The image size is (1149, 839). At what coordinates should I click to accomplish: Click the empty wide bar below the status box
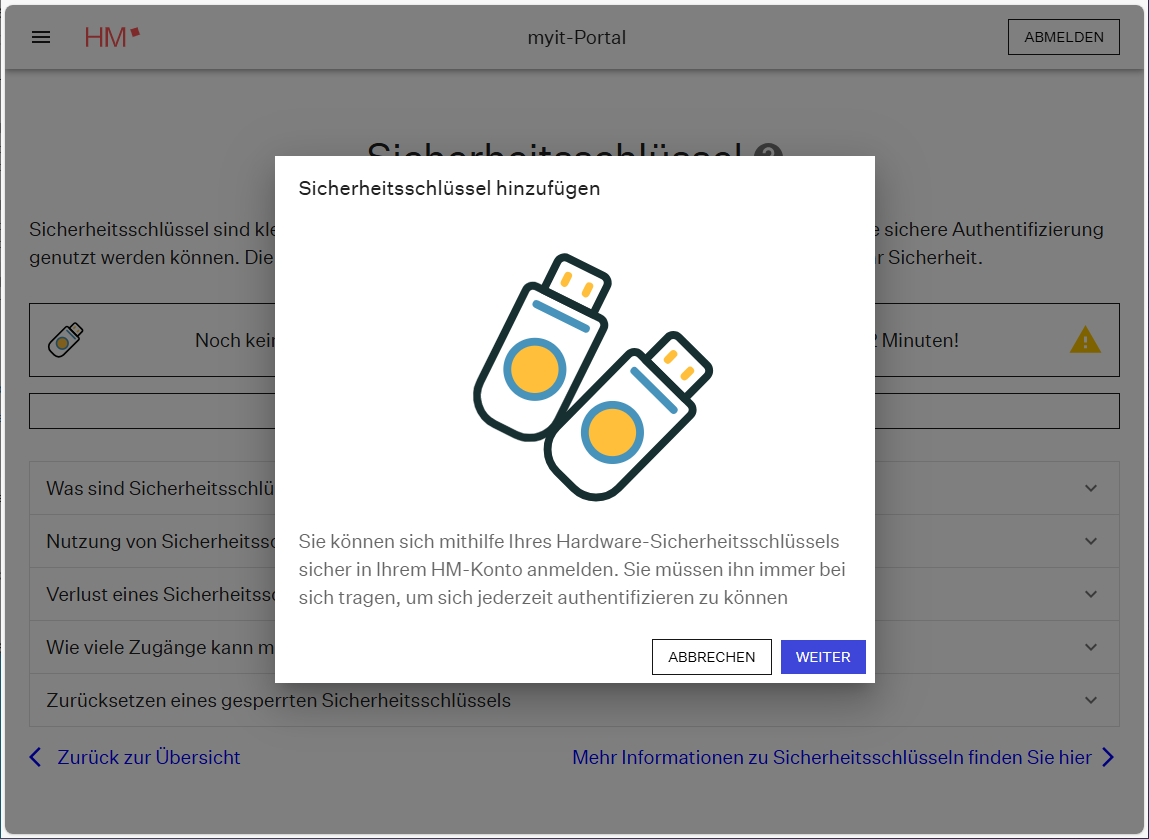click(x=150, y=411)
